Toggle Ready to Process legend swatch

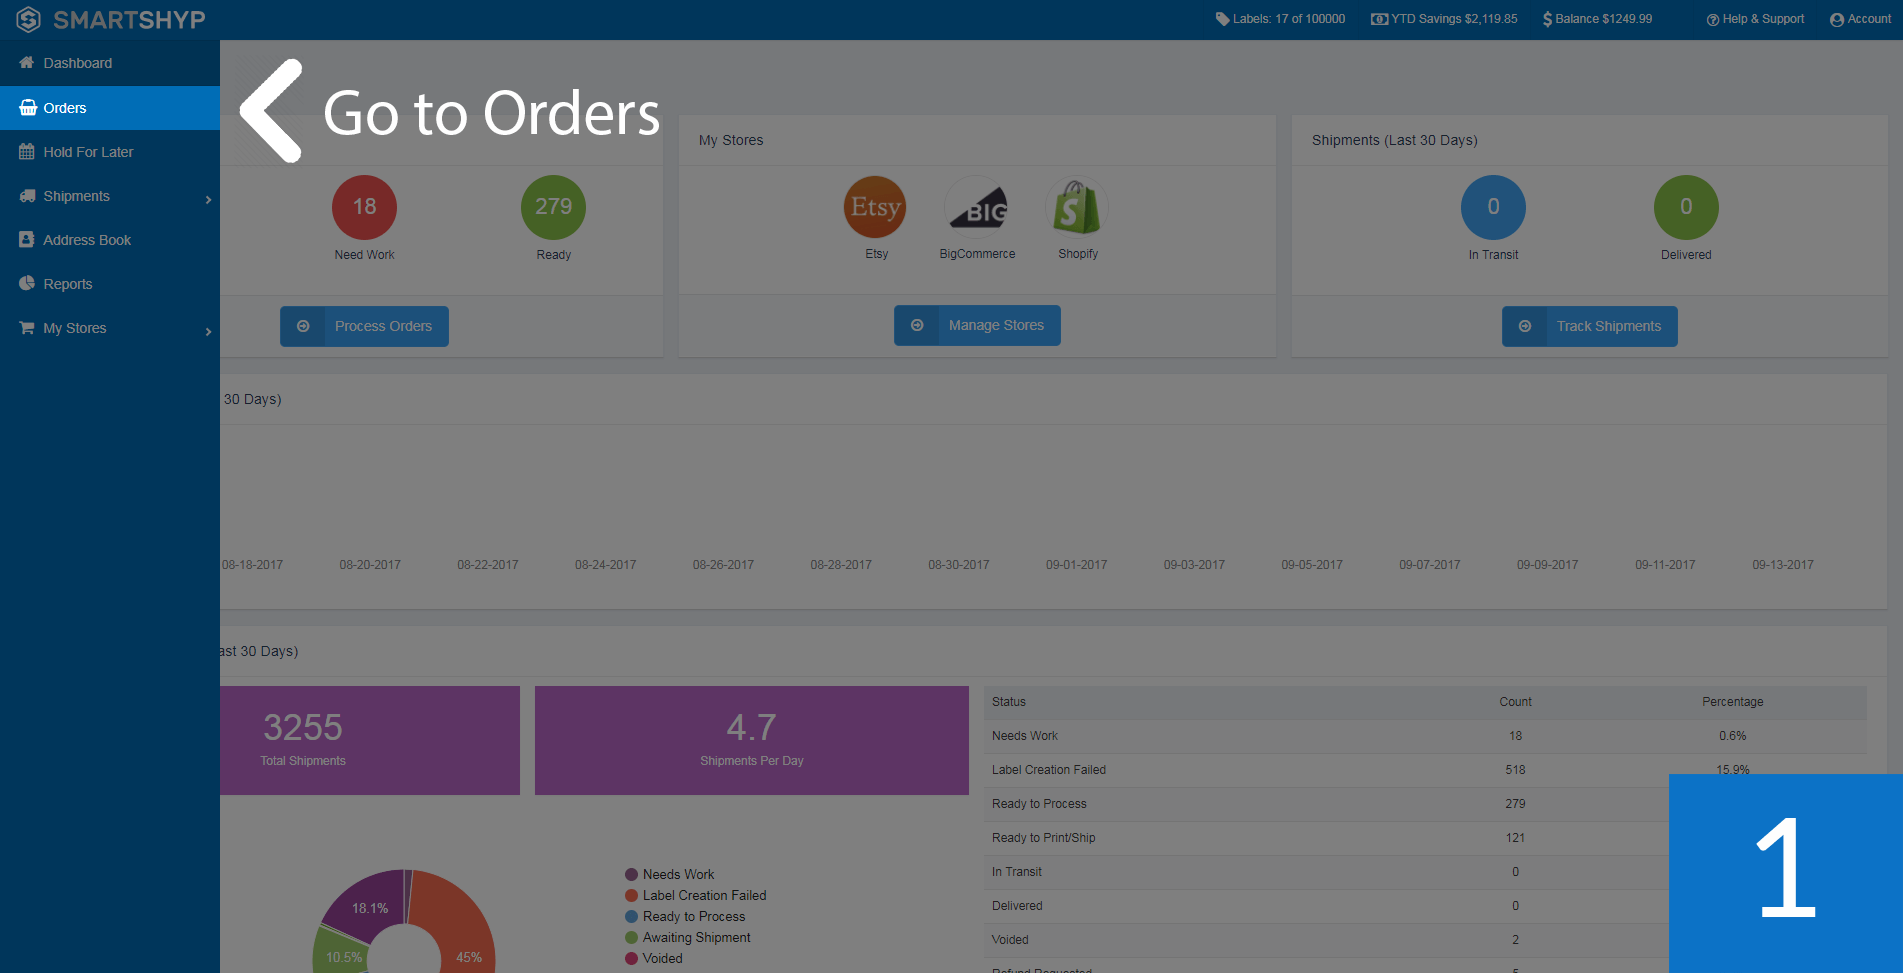pos(631,917)
